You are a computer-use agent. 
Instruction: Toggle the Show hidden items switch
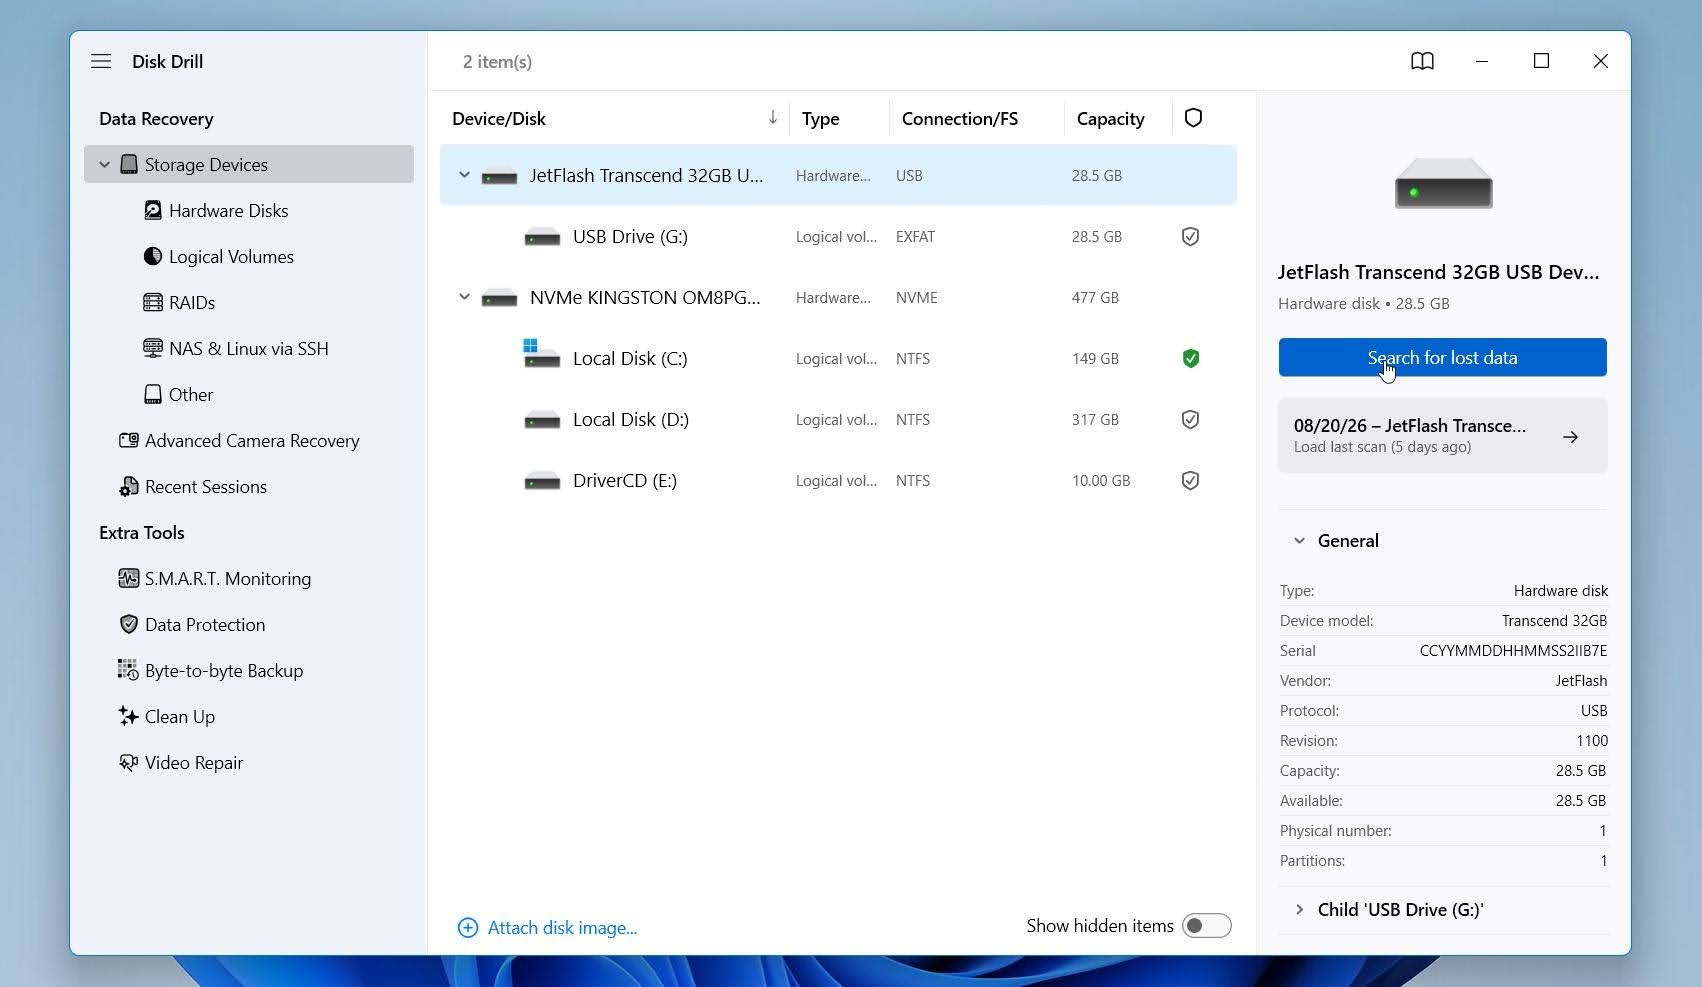[x=1206, y=926]
